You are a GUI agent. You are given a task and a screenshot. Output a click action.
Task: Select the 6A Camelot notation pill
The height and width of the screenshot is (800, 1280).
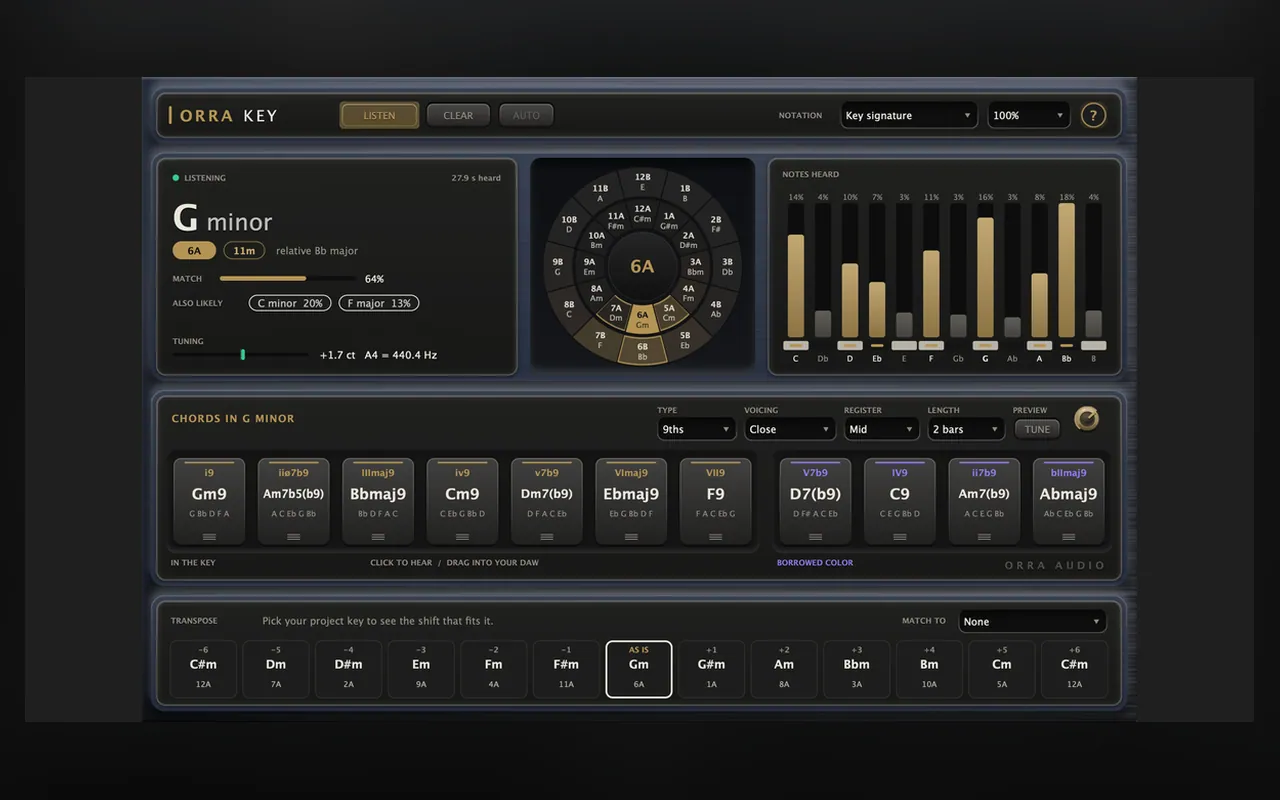194,250
